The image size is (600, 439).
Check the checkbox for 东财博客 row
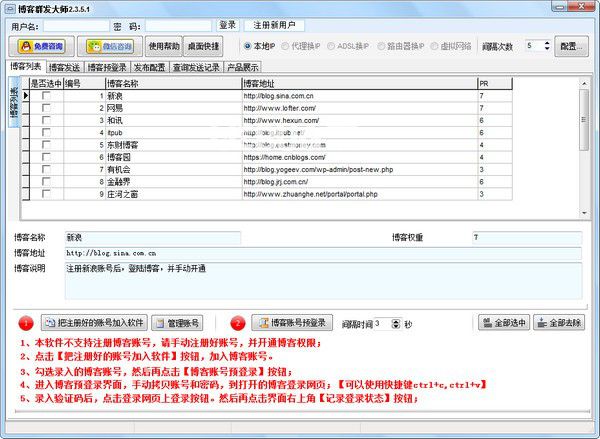point(46,144)
